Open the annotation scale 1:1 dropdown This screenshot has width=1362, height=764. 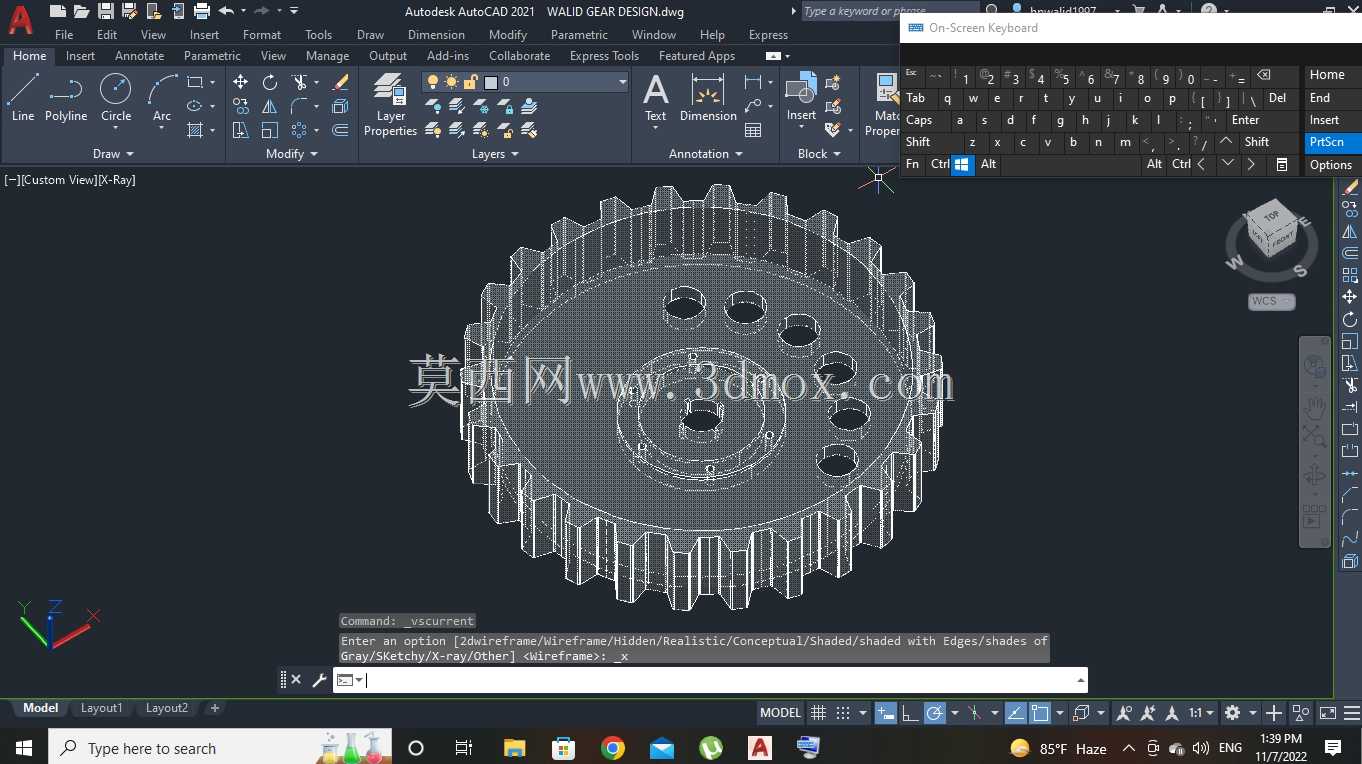click(1201, 713)
